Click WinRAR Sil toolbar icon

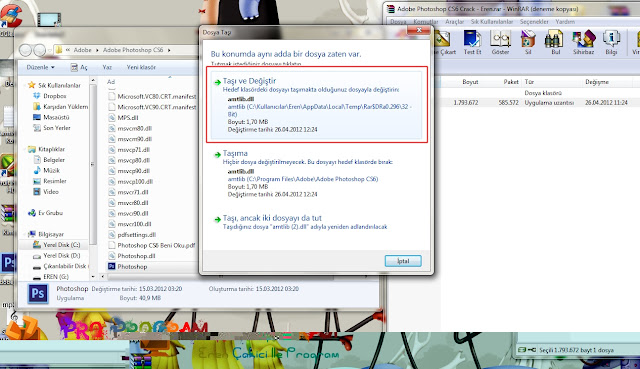point(528,42)
